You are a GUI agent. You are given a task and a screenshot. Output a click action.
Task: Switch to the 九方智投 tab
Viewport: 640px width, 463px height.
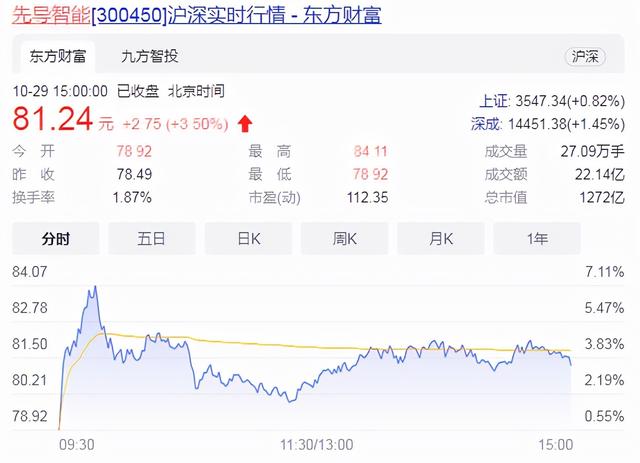tap(149, 56)
